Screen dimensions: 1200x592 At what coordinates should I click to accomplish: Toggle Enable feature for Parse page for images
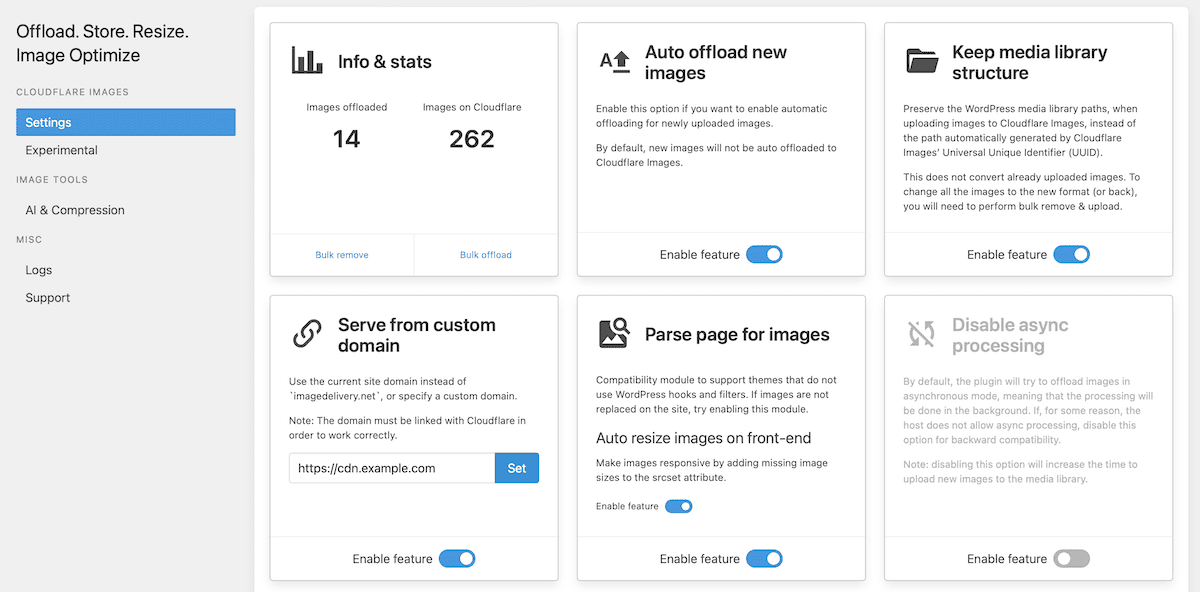[764, 559]
